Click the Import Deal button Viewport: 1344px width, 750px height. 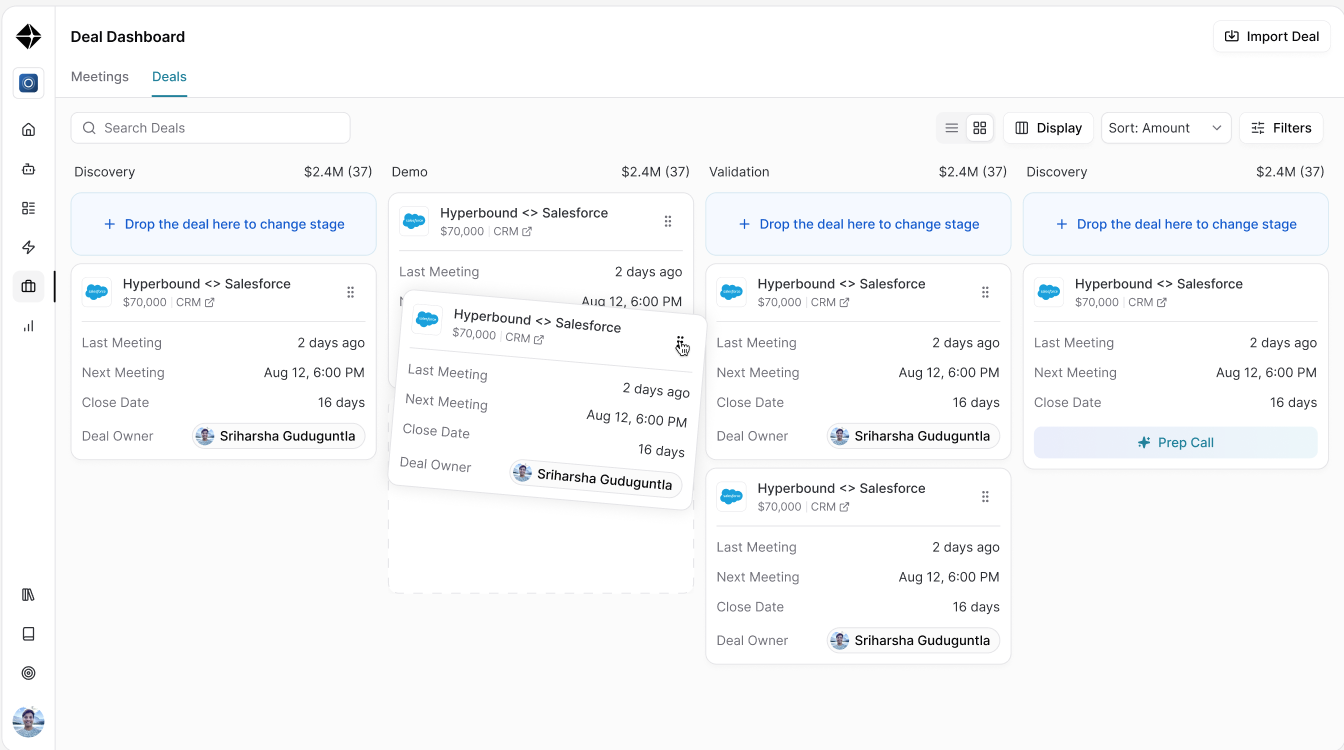click(x=1272, y=36)
